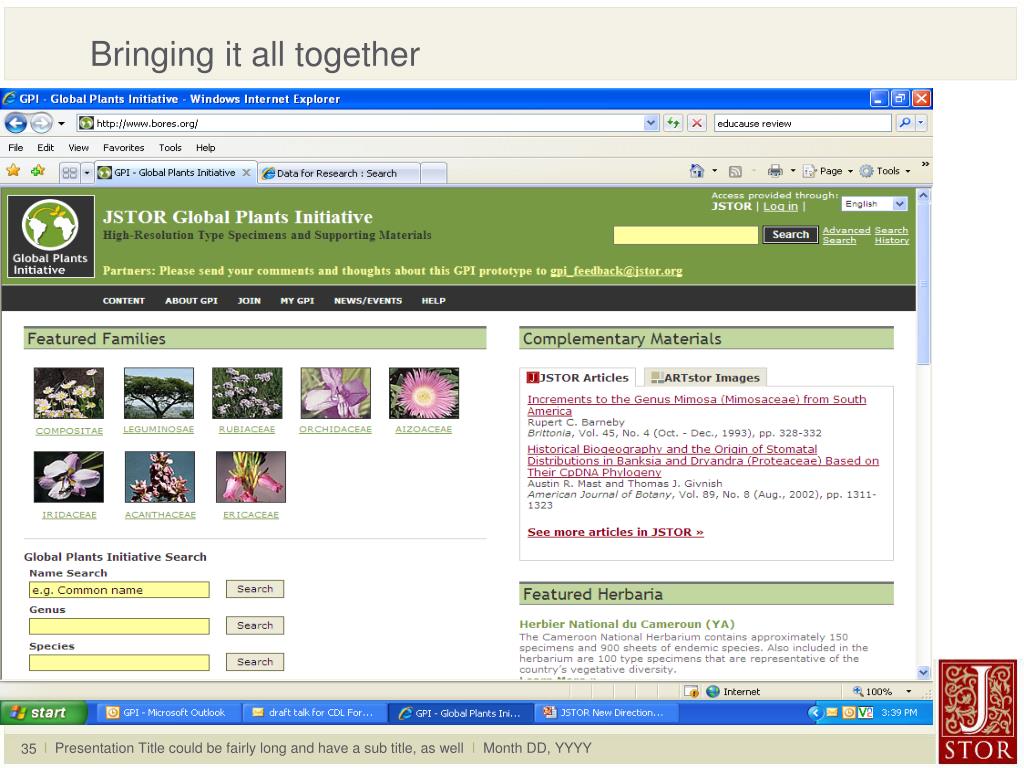
Task: Open the search provider dropdown arrow
Action: (x=921, y=123)
